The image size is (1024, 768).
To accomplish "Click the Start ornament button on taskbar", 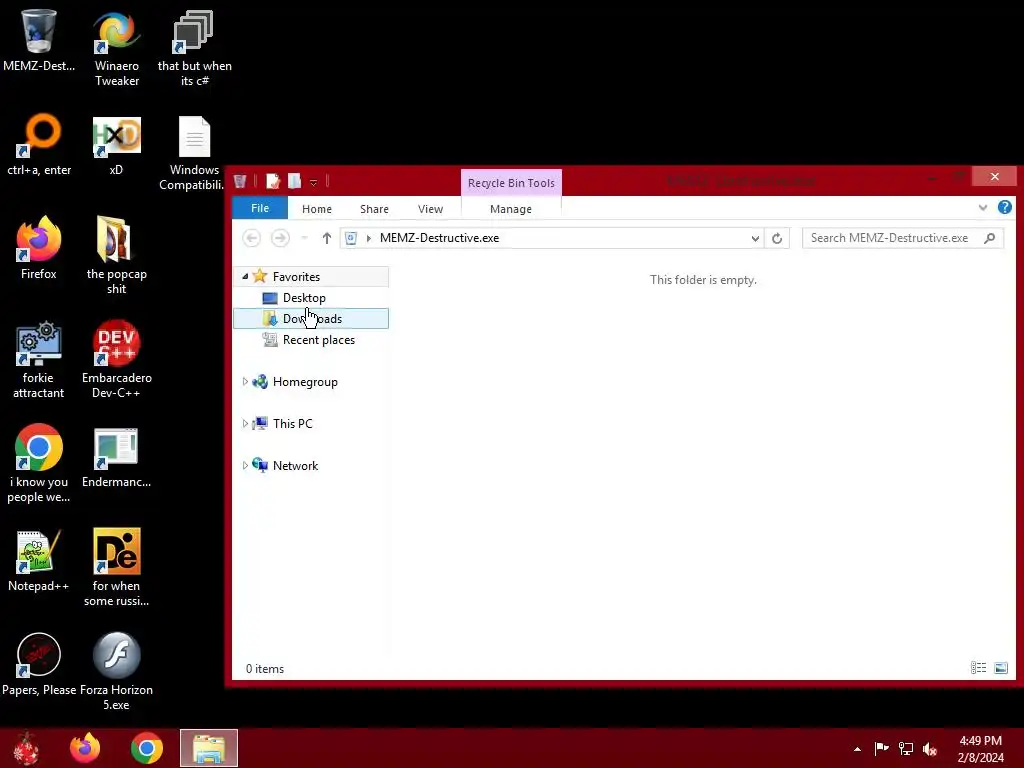I will pyautogui.click(x=26, y=748).
